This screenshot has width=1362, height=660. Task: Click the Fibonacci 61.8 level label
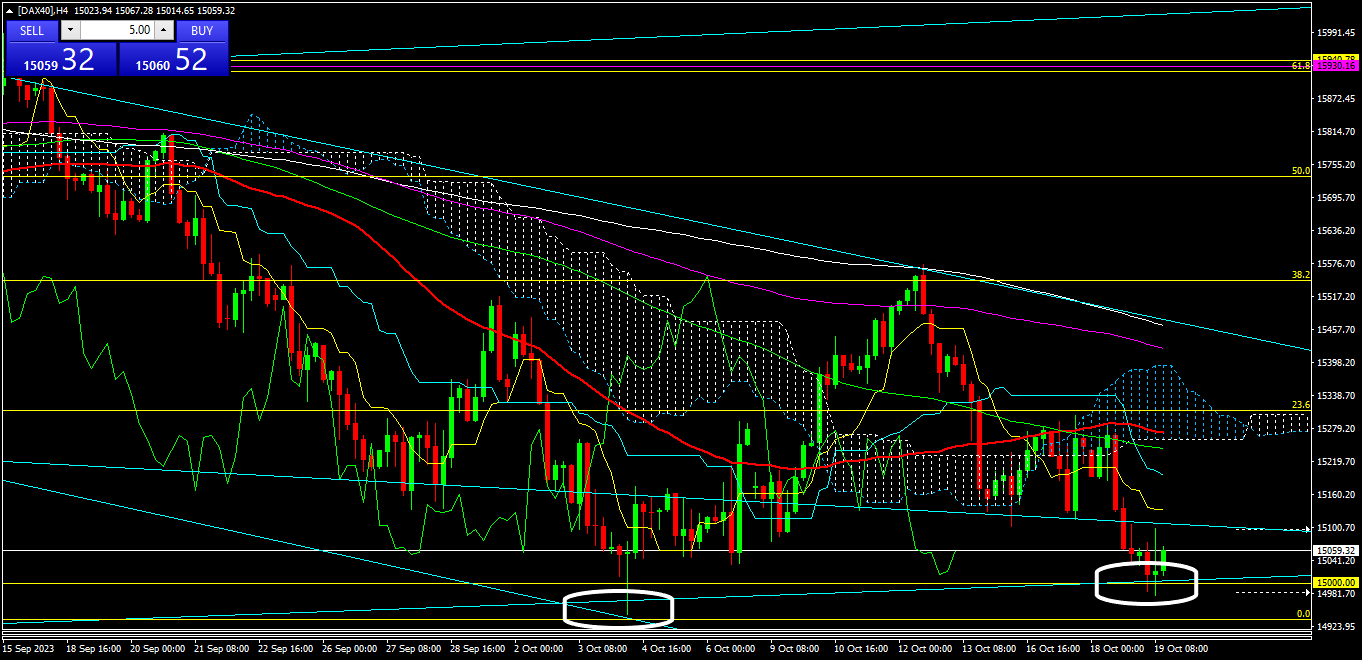point(1300,65)
